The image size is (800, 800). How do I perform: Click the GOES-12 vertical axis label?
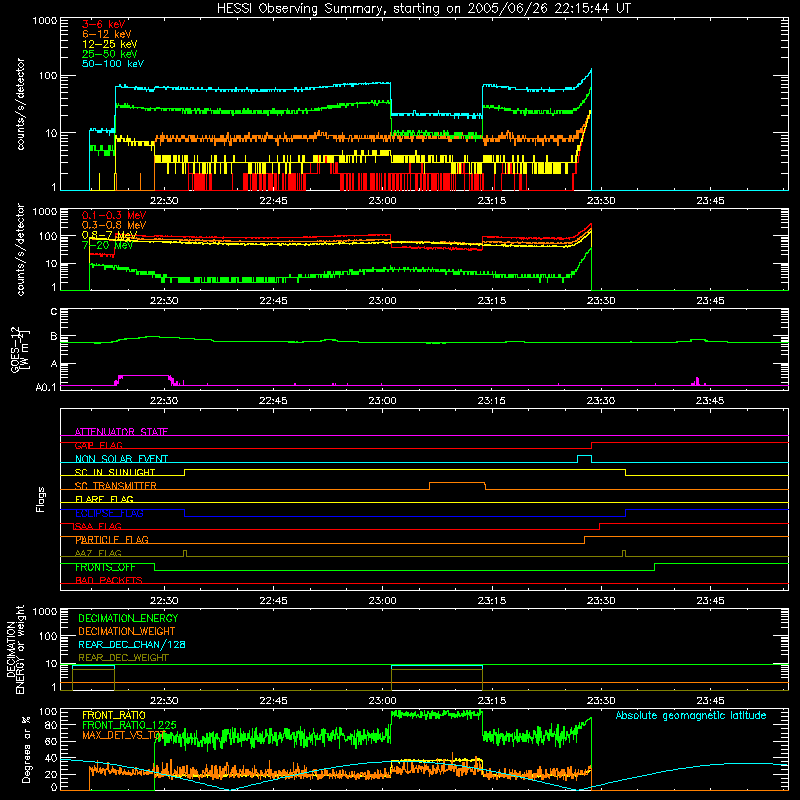20,350
